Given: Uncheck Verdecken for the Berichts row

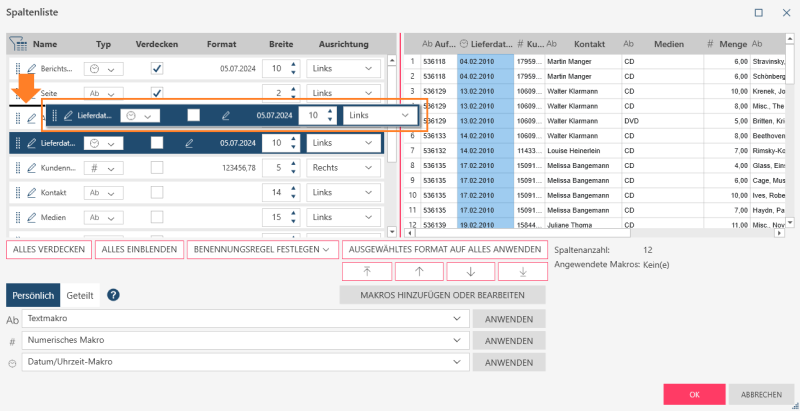Looking at the screenshot, I should 156,69.
